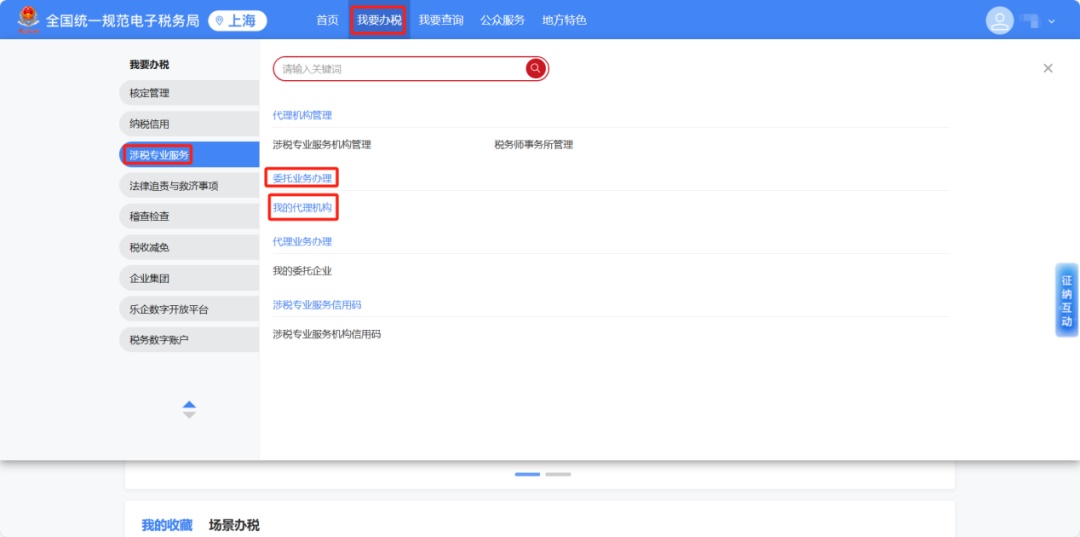This screenshot has width=1080, height=537.
Task: Expand the account dropdown chevron
Action: [x=1051, y=21]
